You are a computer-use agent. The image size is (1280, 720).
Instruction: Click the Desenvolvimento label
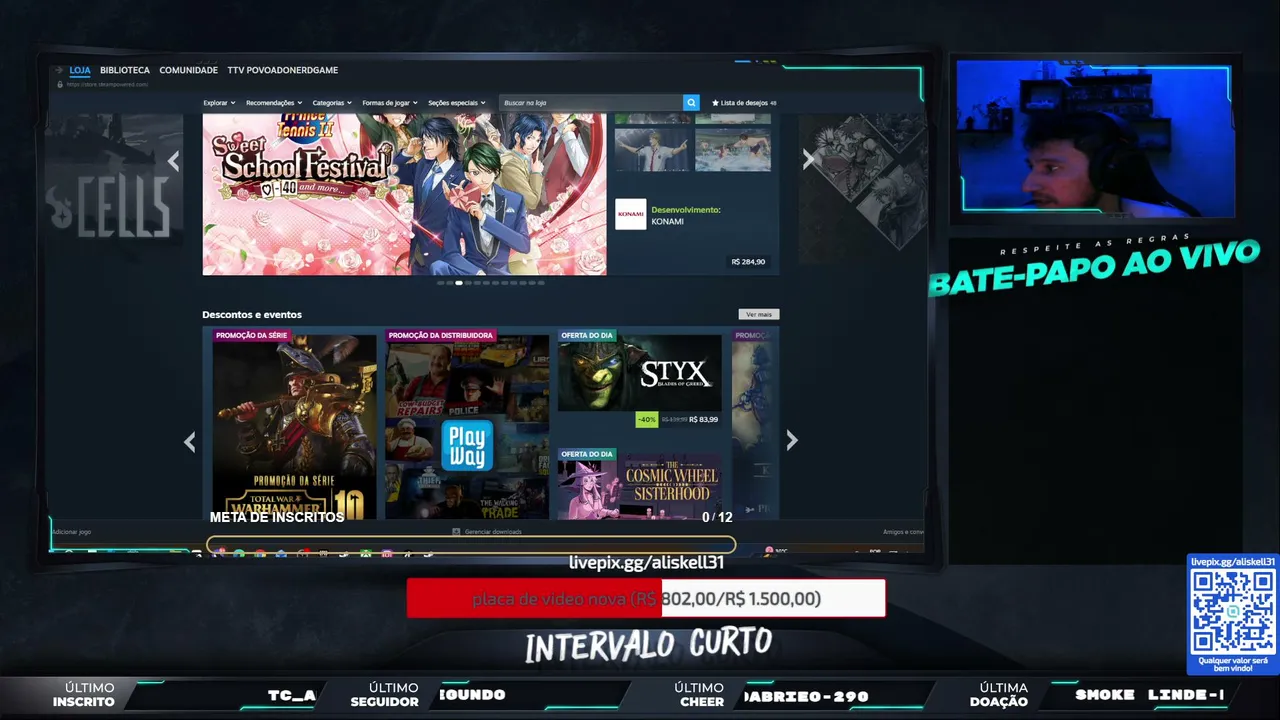(x=686, y=210)
